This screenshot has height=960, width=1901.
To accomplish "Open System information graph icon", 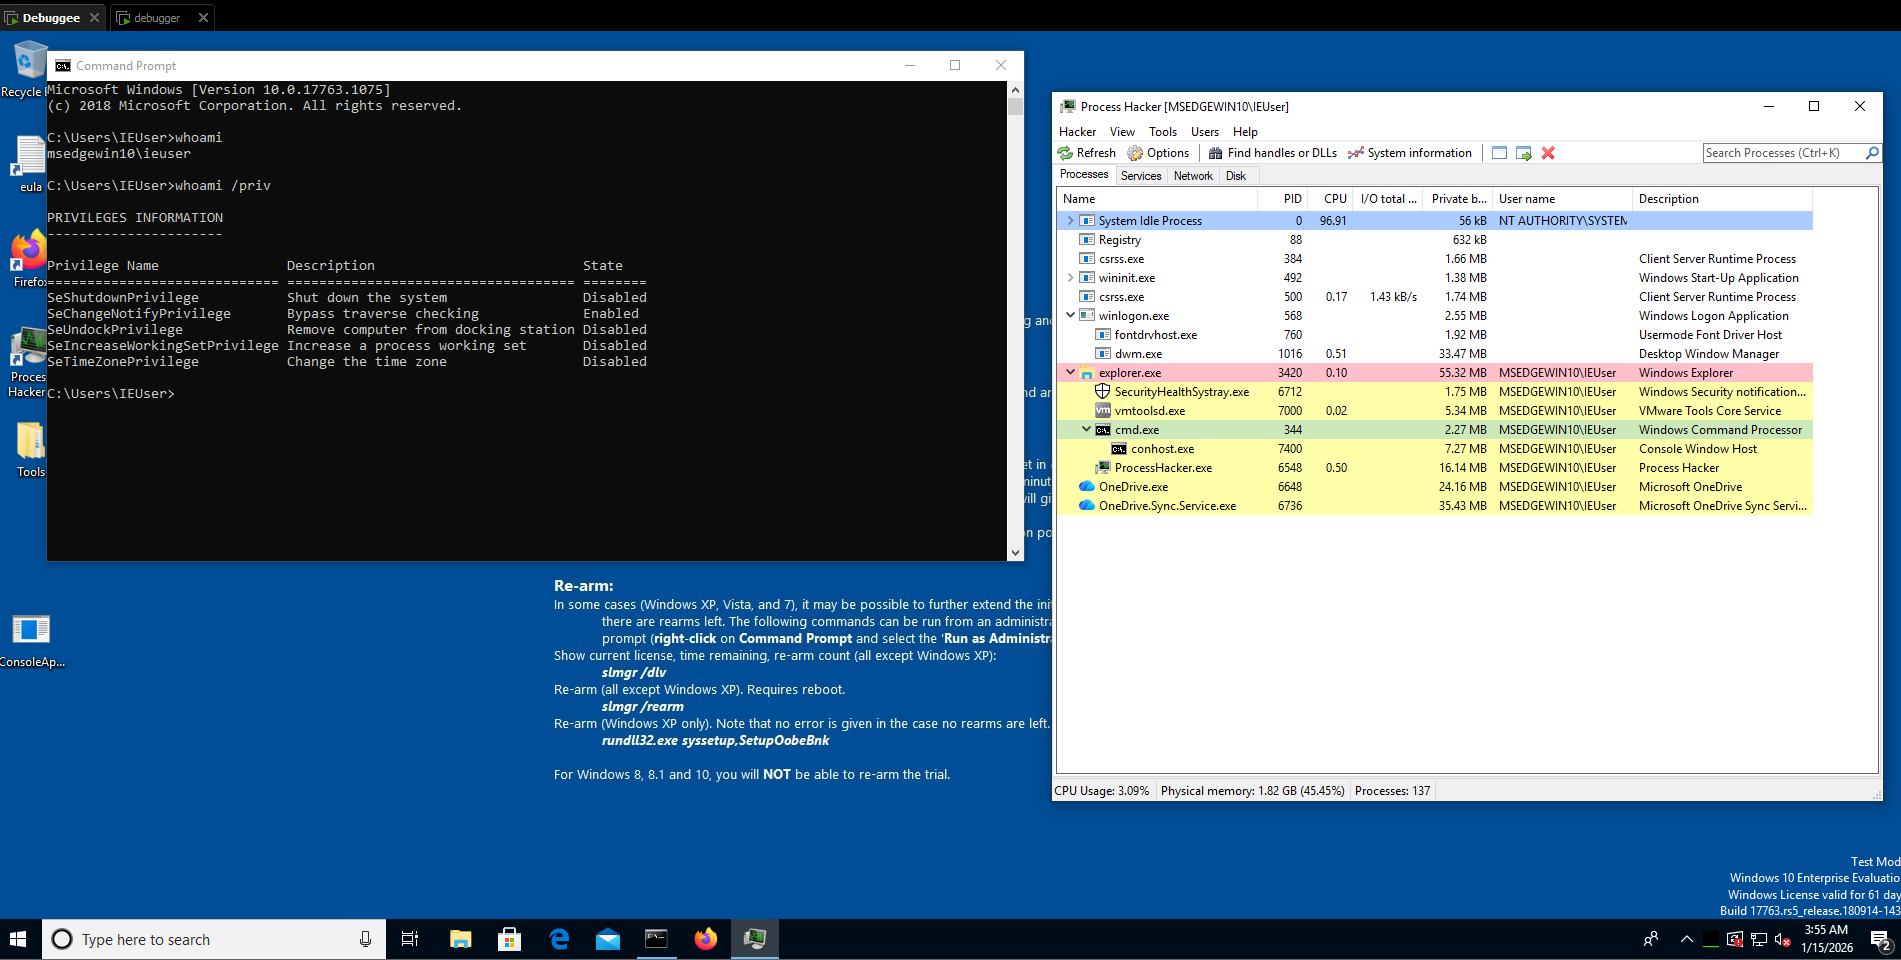I will coord(1356,153).
